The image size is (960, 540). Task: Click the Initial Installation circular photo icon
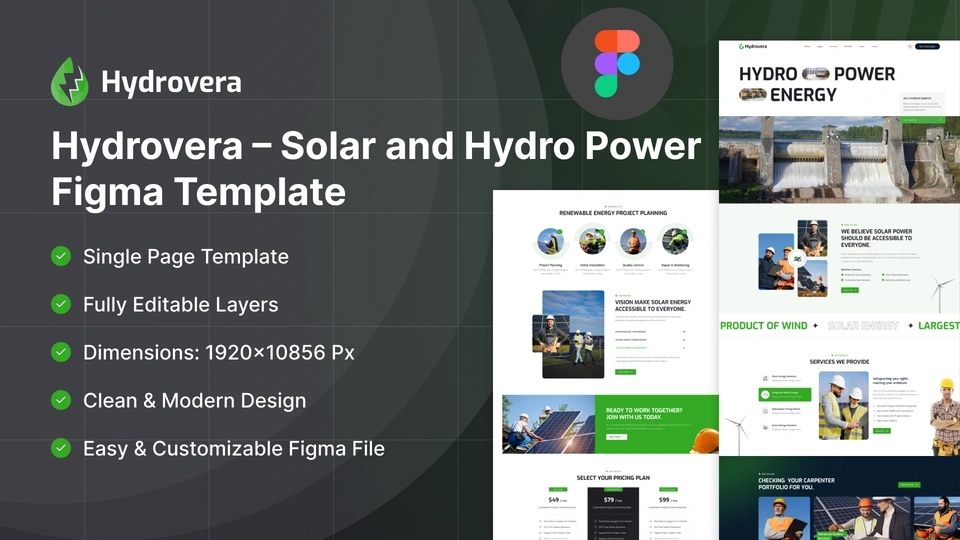tap(592, 242)
